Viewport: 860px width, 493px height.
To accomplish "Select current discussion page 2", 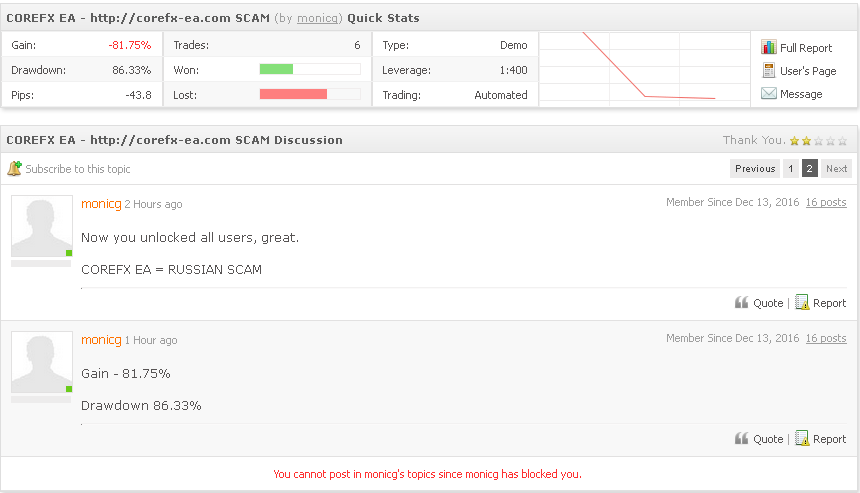I will 810,168.
